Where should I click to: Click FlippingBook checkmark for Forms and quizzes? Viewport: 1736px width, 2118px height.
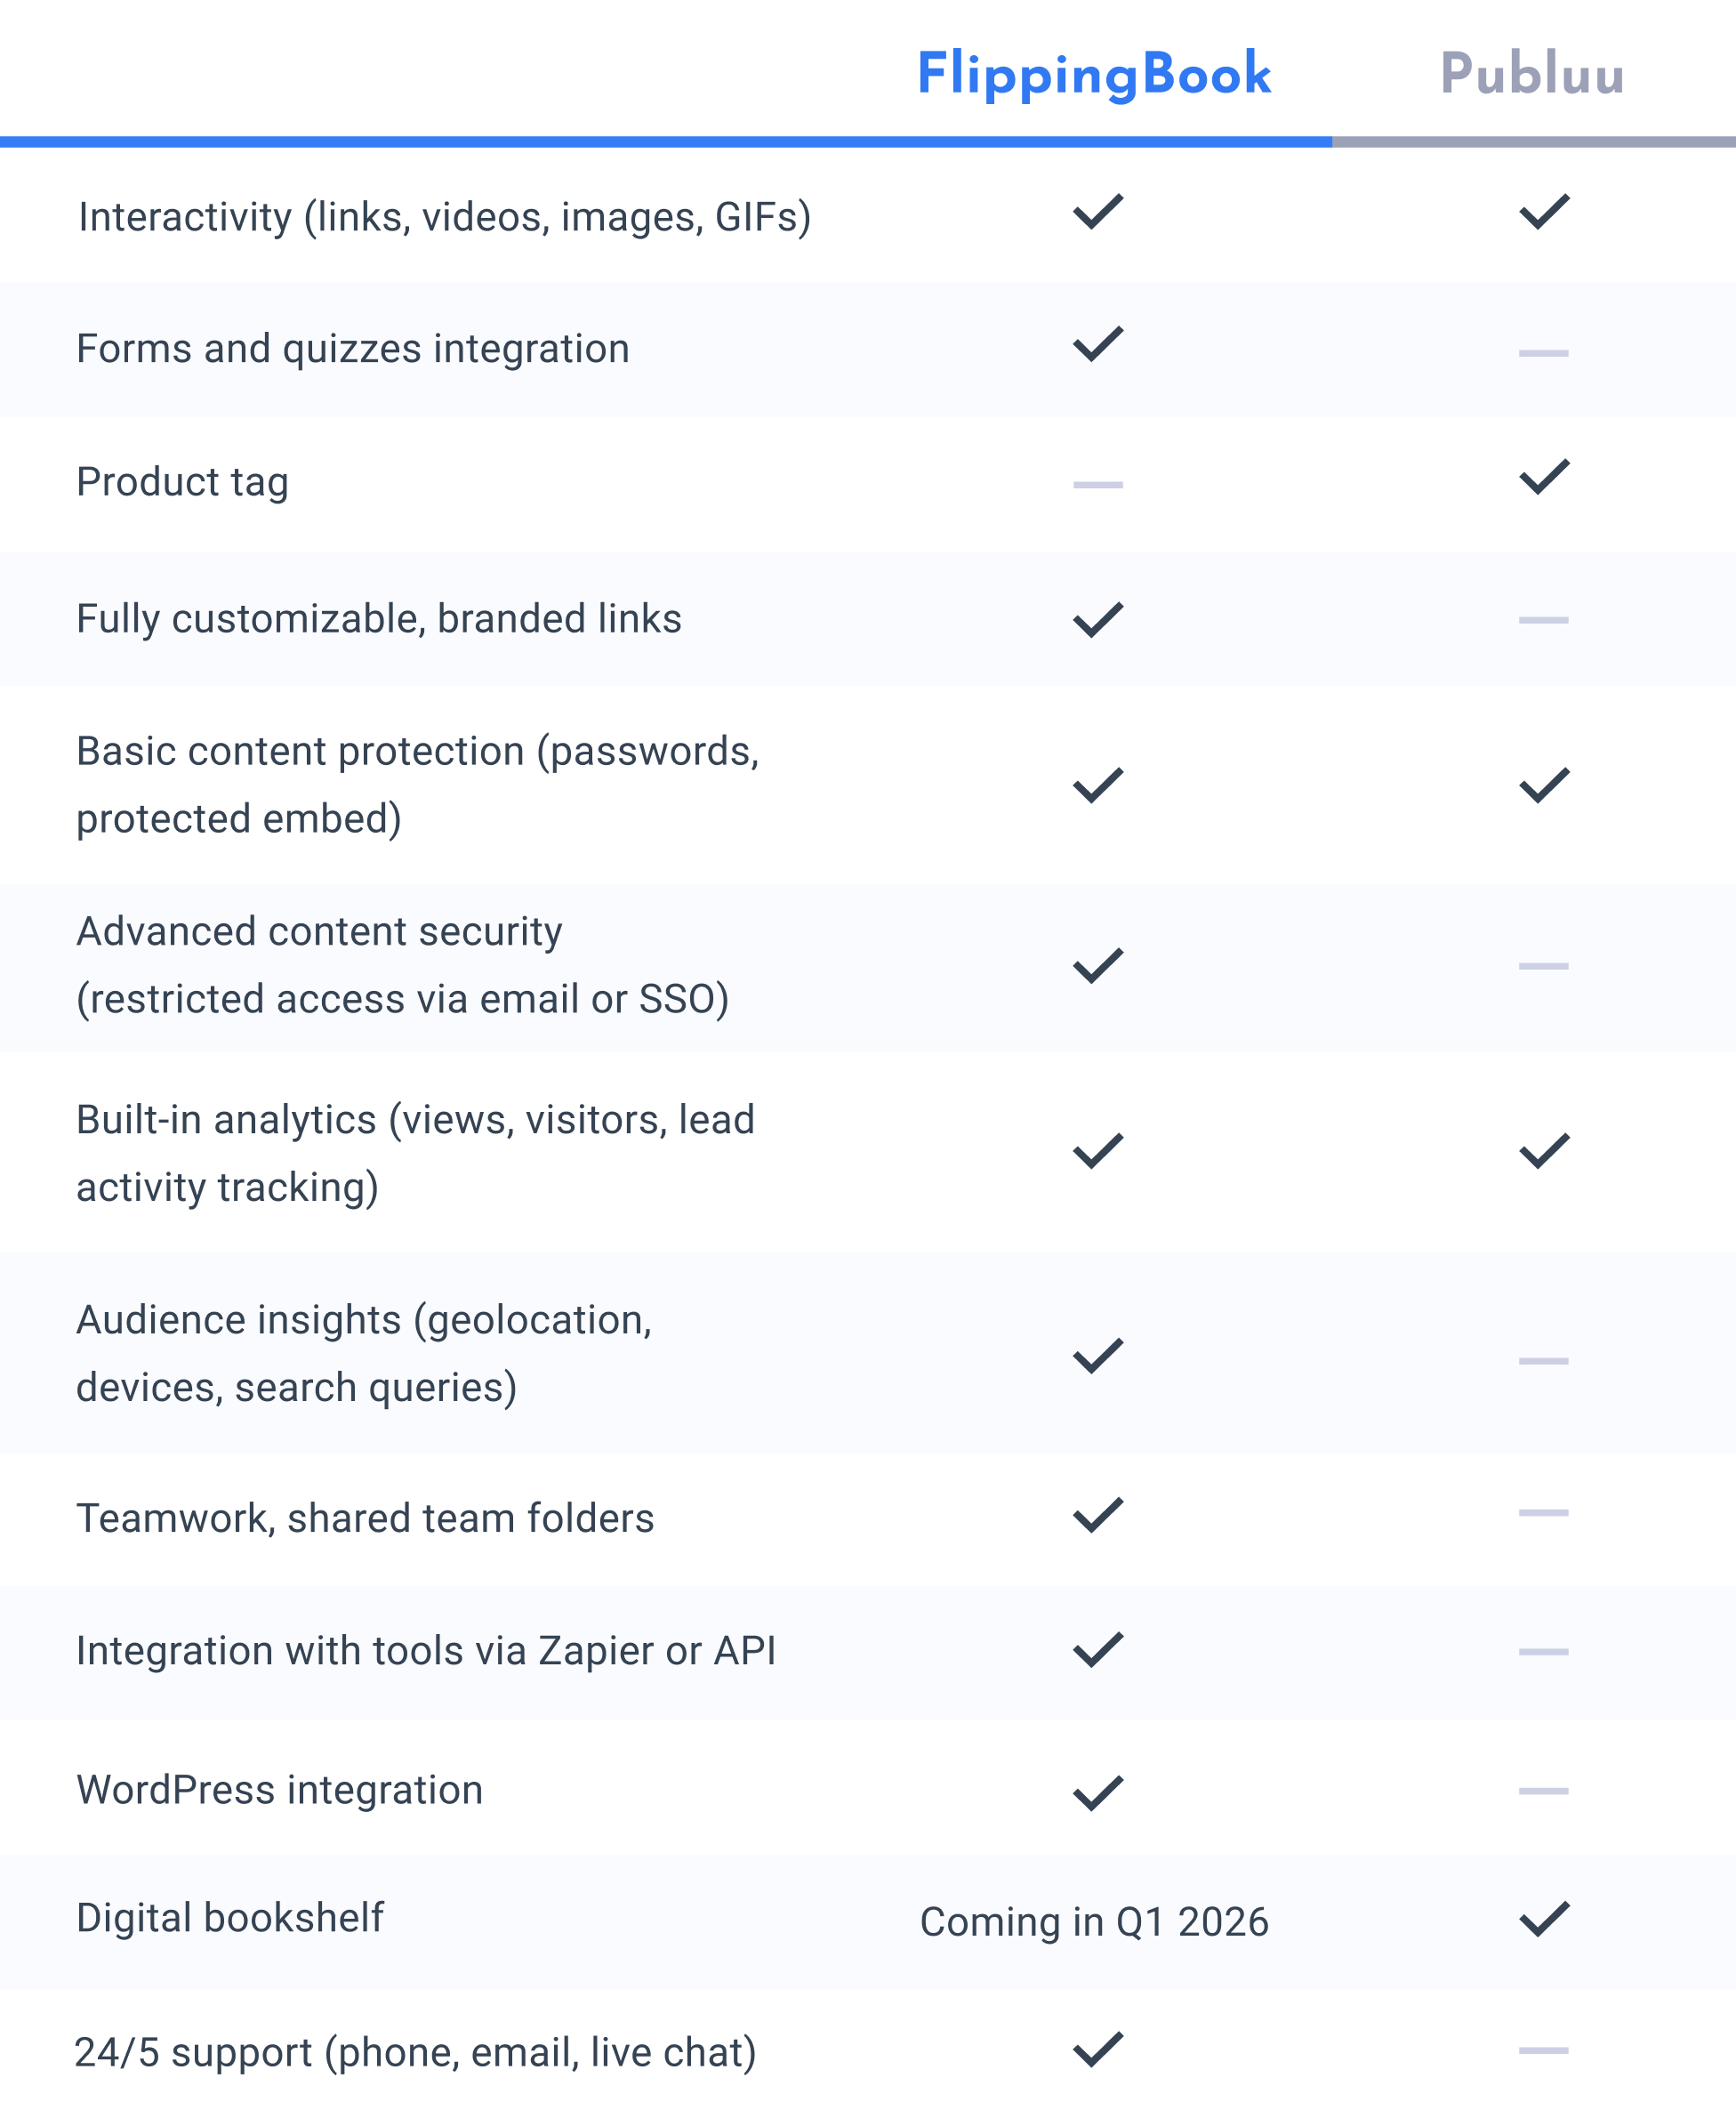[x=1098, y=344]
